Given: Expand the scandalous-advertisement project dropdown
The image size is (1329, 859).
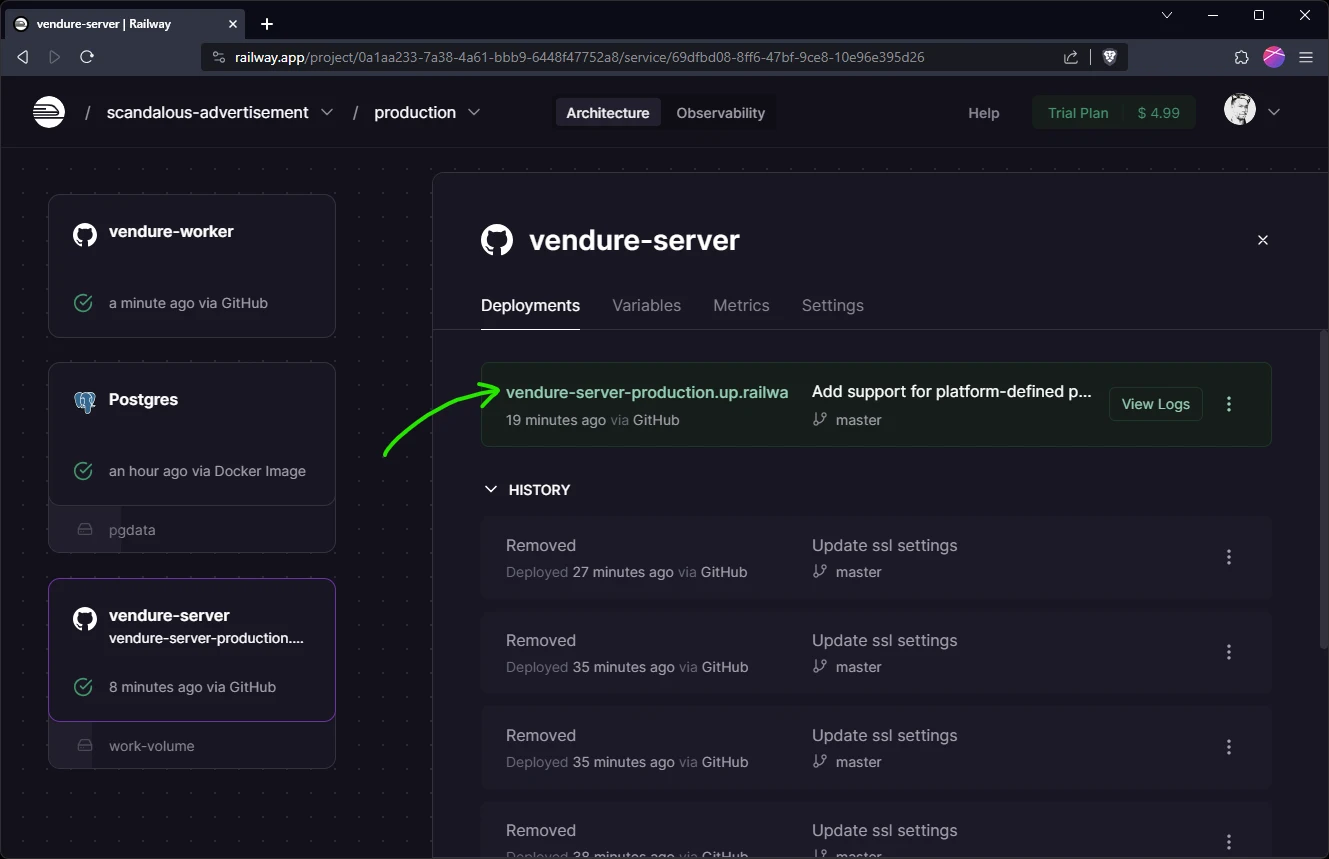Looking at the screenshot, I should [x=327, y=112].
